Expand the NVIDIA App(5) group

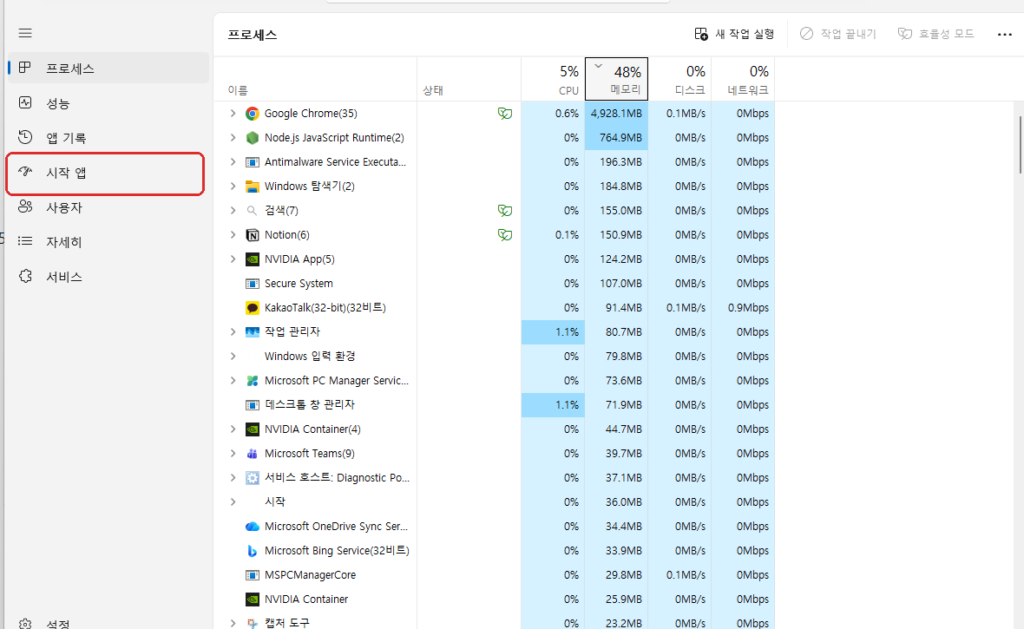232,259
